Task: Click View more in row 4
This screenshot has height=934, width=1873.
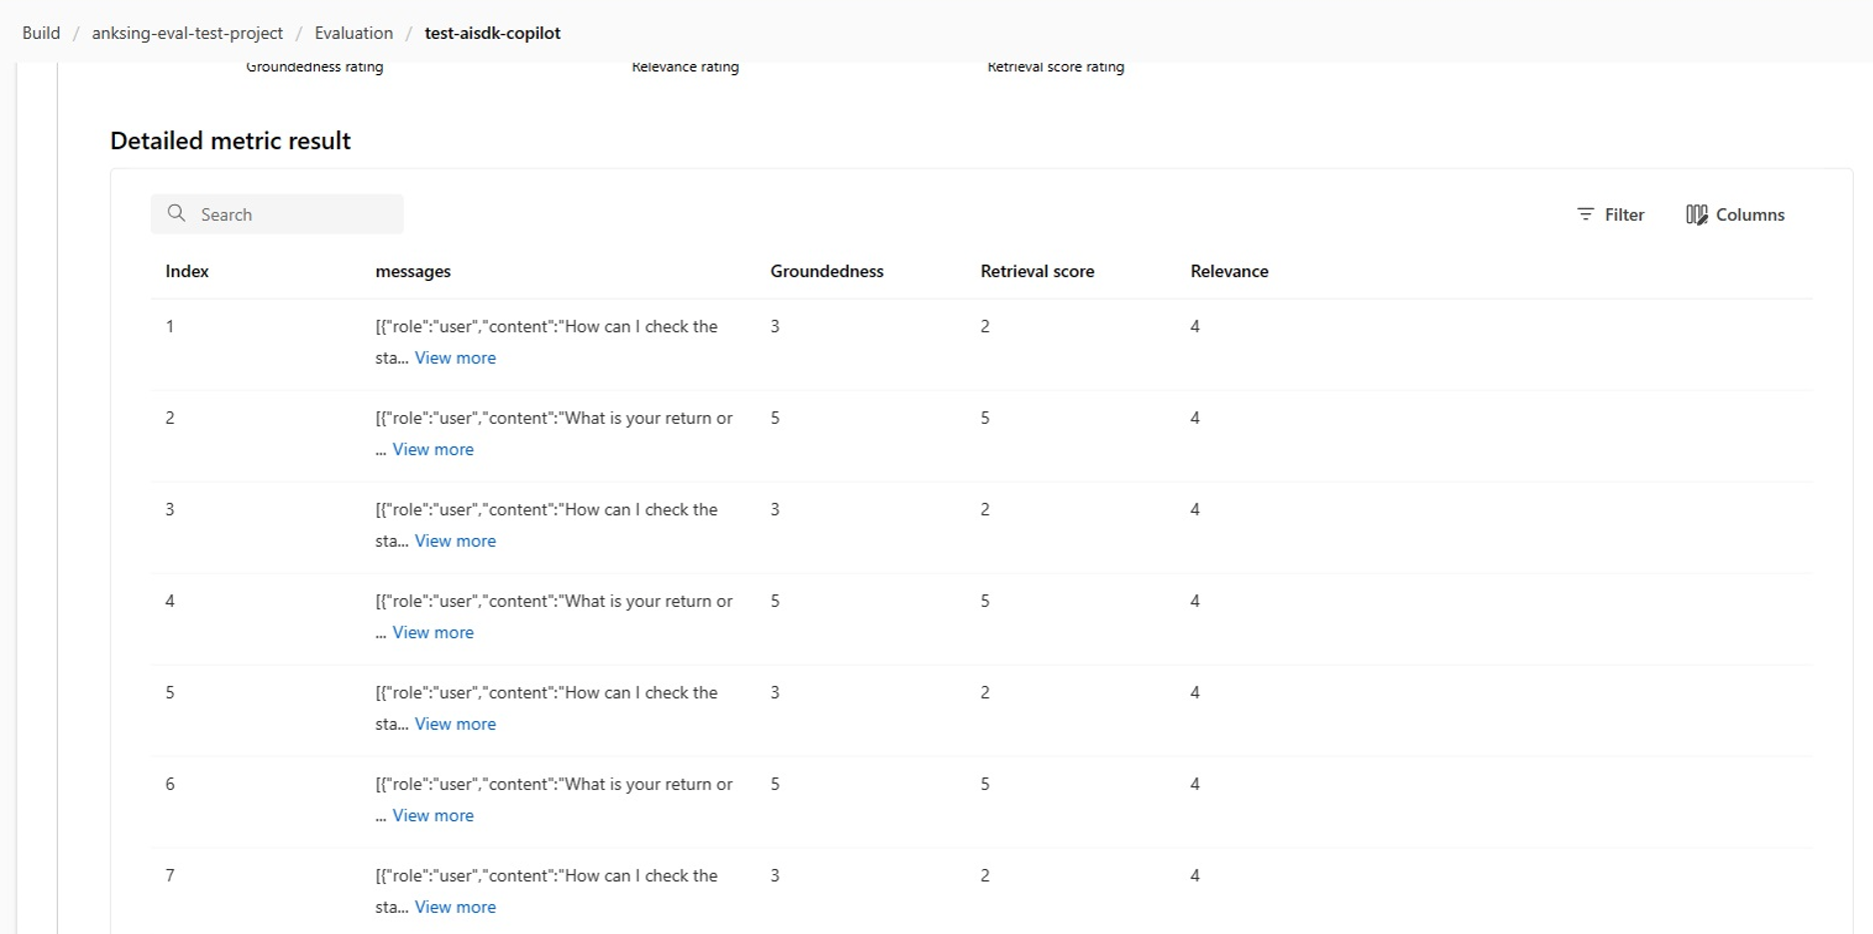Action: [x=433, y=633]
